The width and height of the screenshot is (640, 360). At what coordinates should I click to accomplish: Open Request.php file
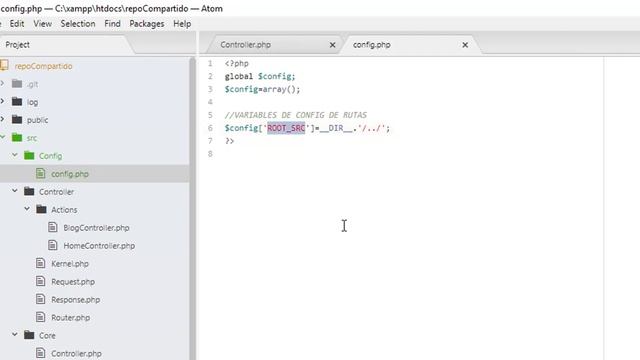click(x=73, y=282)
